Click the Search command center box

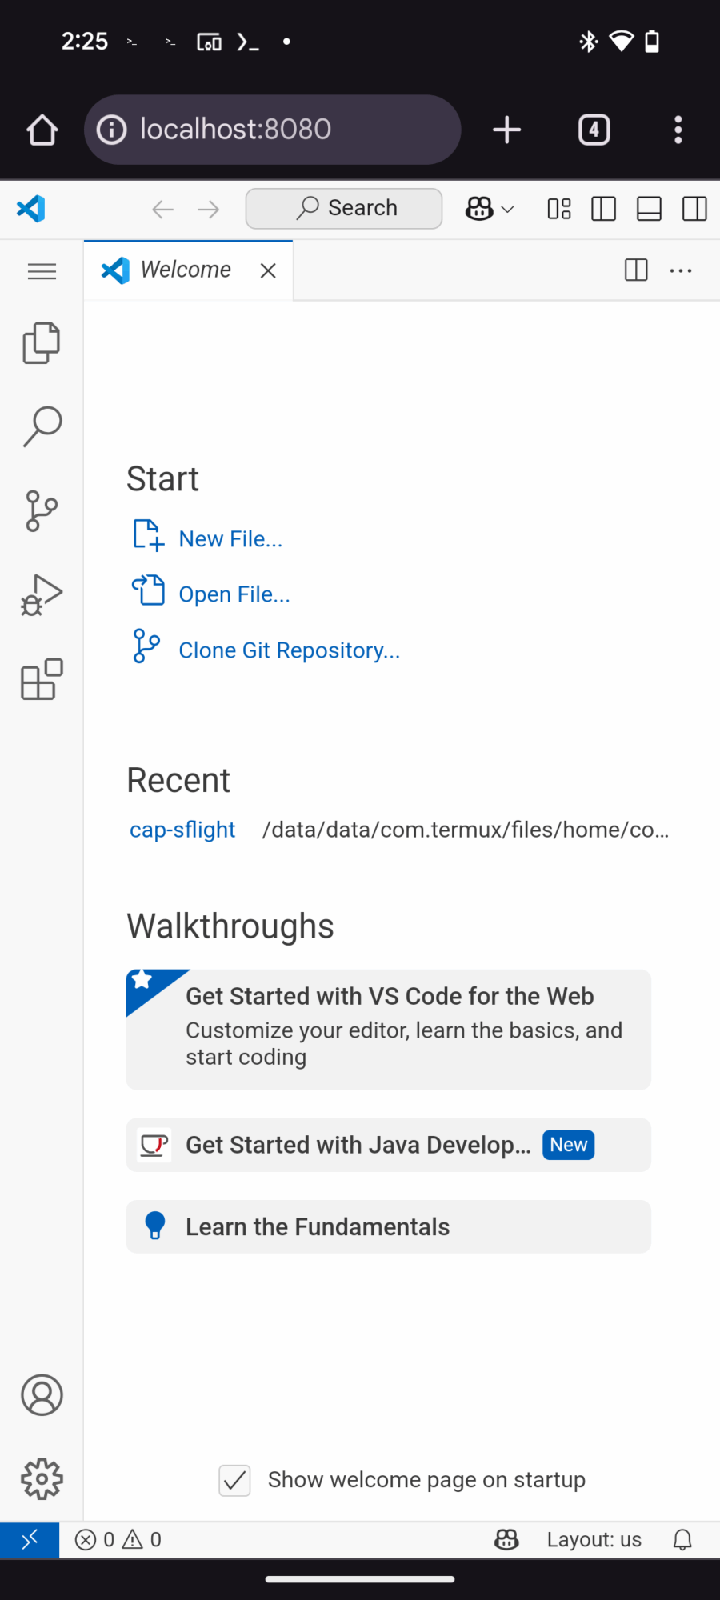[x=344, y=208]
